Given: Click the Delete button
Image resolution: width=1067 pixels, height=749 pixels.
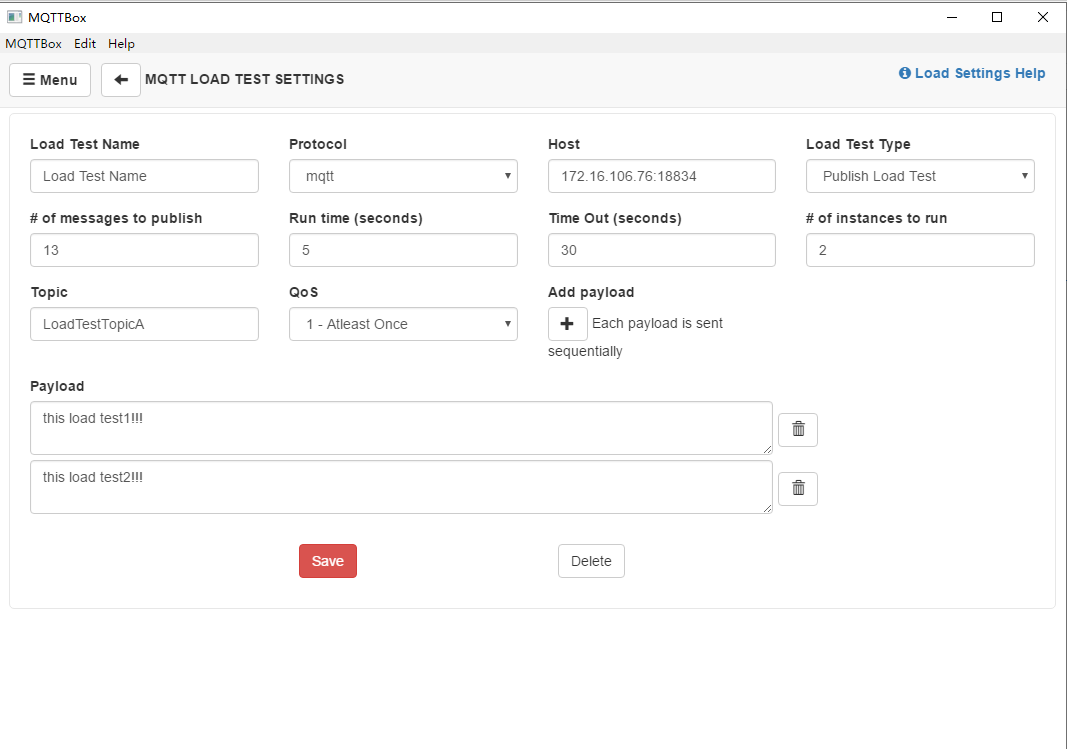Looking at the screenshot, I should [591, 561].
